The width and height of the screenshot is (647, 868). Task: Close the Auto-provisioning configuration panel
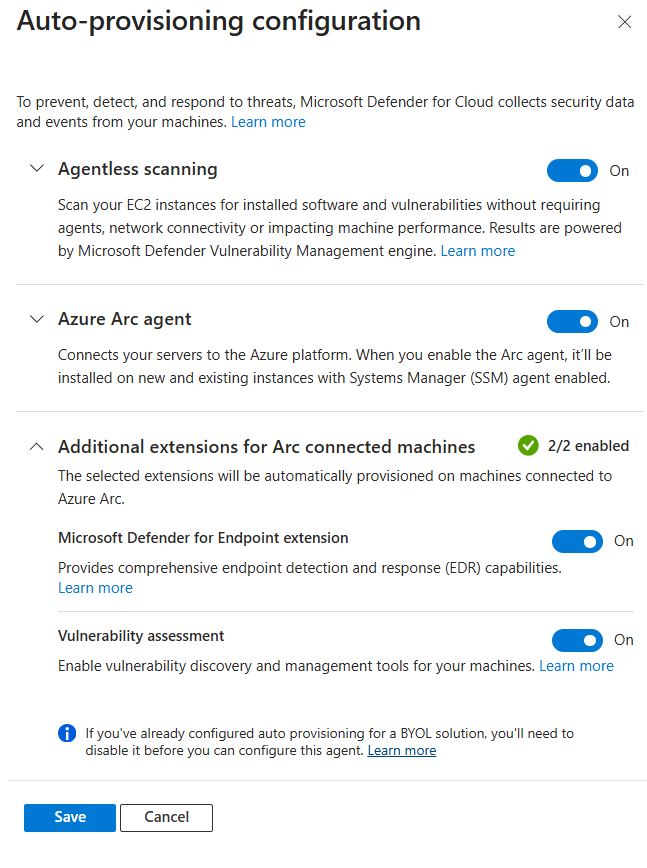click(x=624, y=22)
